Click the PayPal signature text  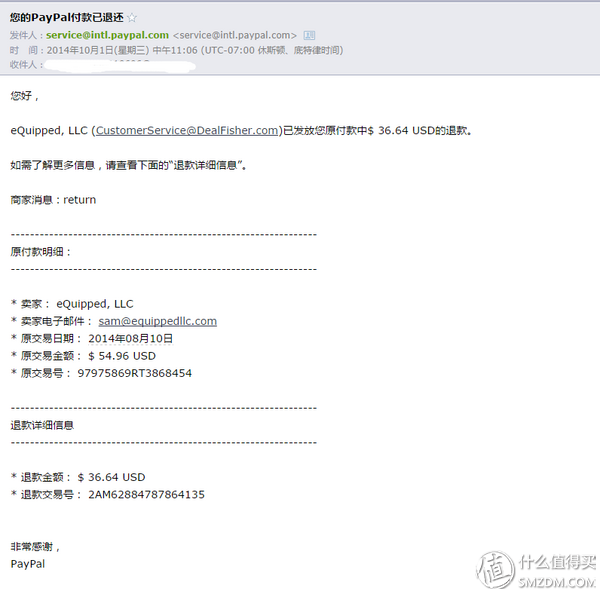coord(28,564)
